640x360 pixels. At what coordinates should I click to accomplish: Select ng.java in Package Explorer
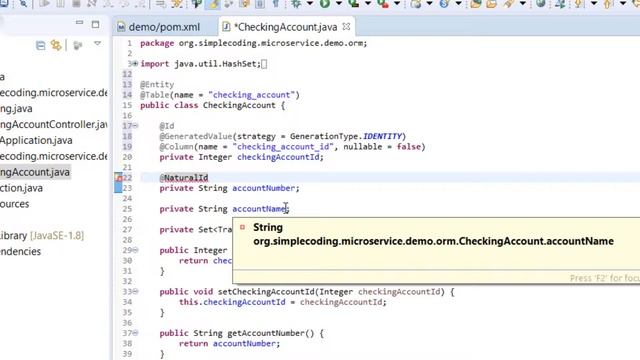point(16,109)
